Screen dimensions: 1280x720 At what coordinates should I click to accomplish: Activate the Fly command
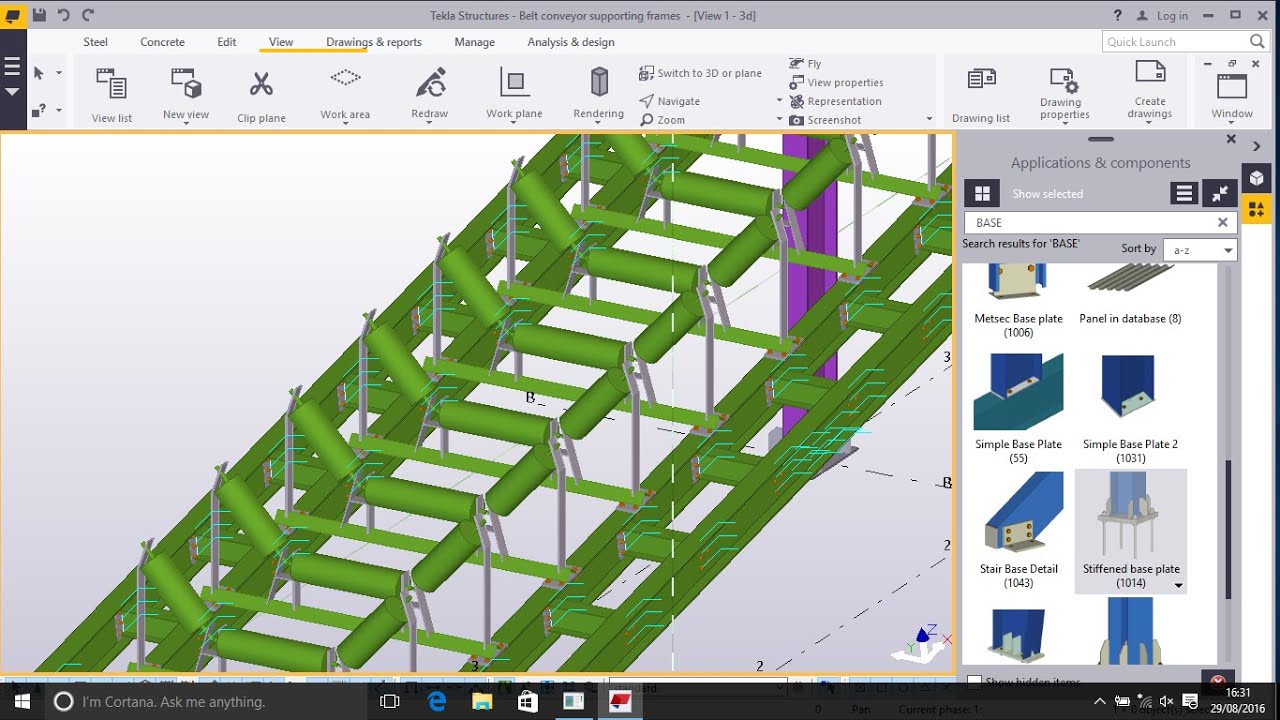coord(805,63)
